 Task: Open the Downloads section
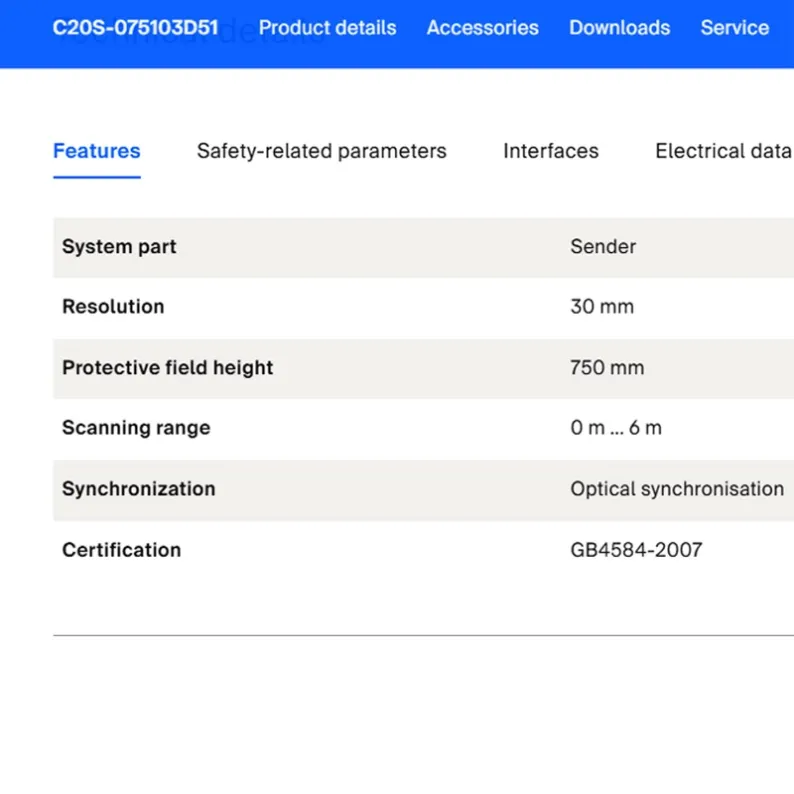(x=619, y=28)
